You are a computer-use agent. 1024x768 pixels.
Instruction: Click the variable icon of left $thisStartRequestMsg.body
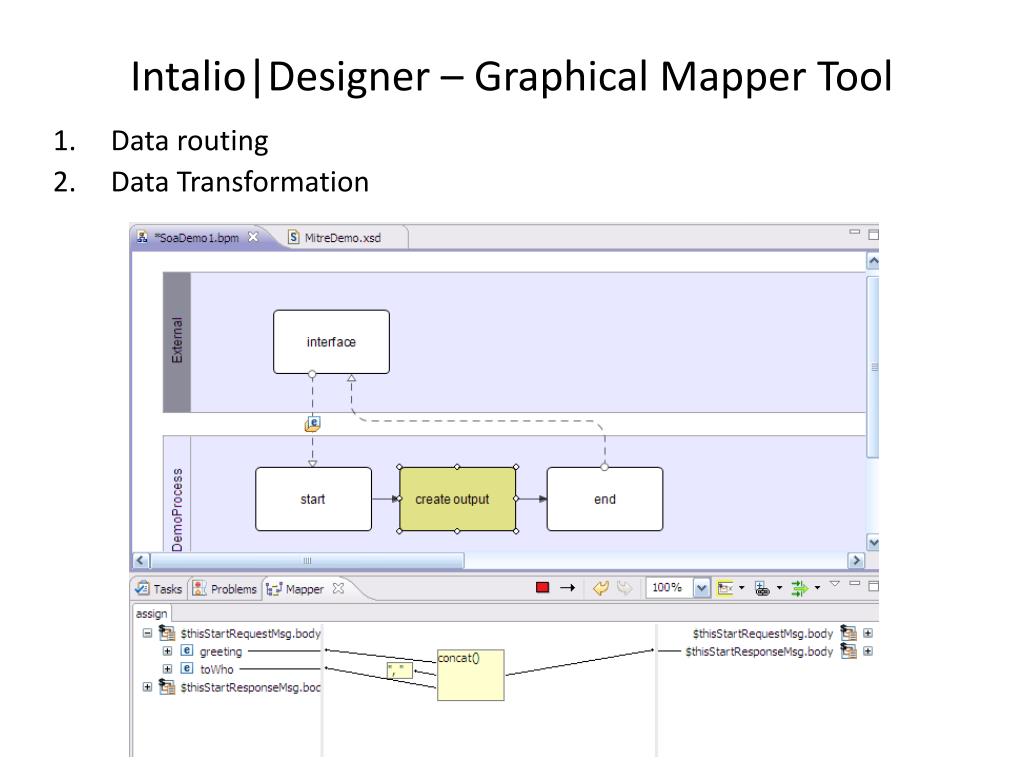click(167, 633)
